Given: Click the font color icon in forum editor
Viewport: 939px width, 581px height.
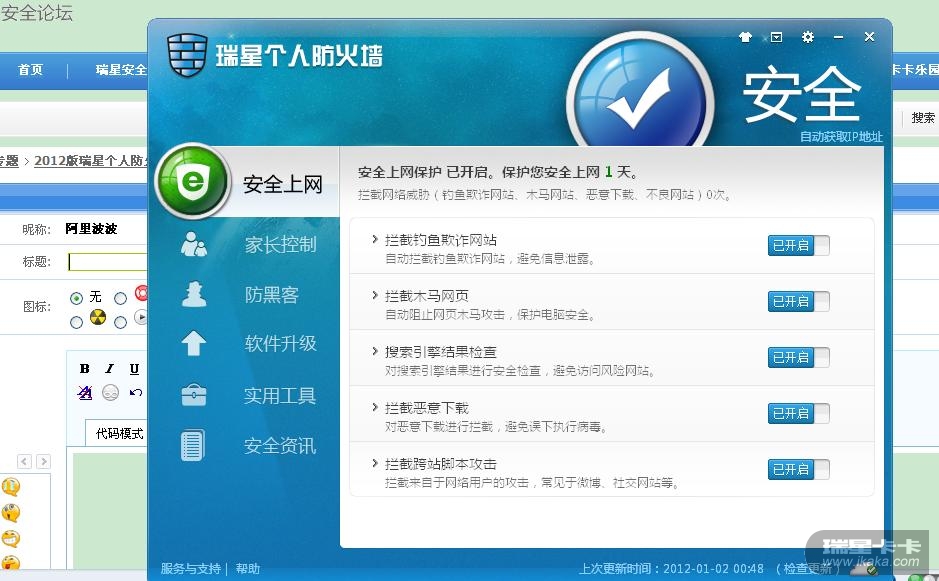Looking at the screenshot, I should 85,392.
